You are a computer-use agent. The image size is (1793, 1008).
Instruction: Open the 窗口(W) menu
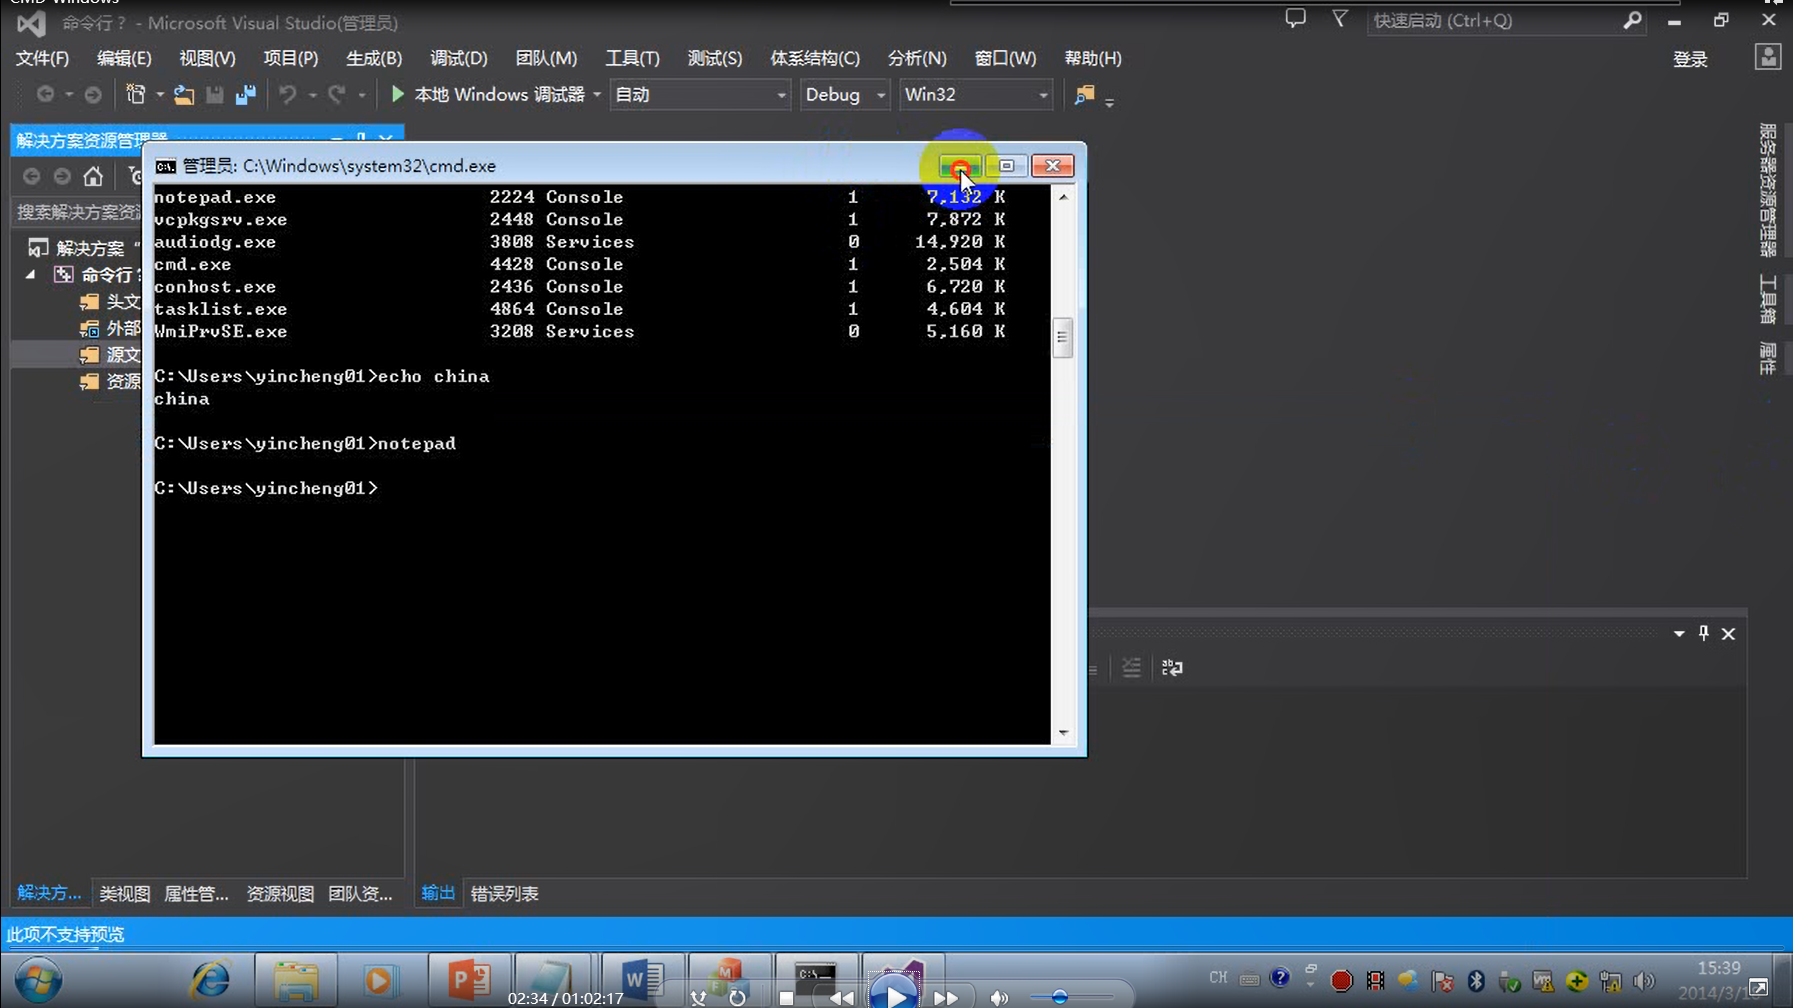(x=1005, y=58)
